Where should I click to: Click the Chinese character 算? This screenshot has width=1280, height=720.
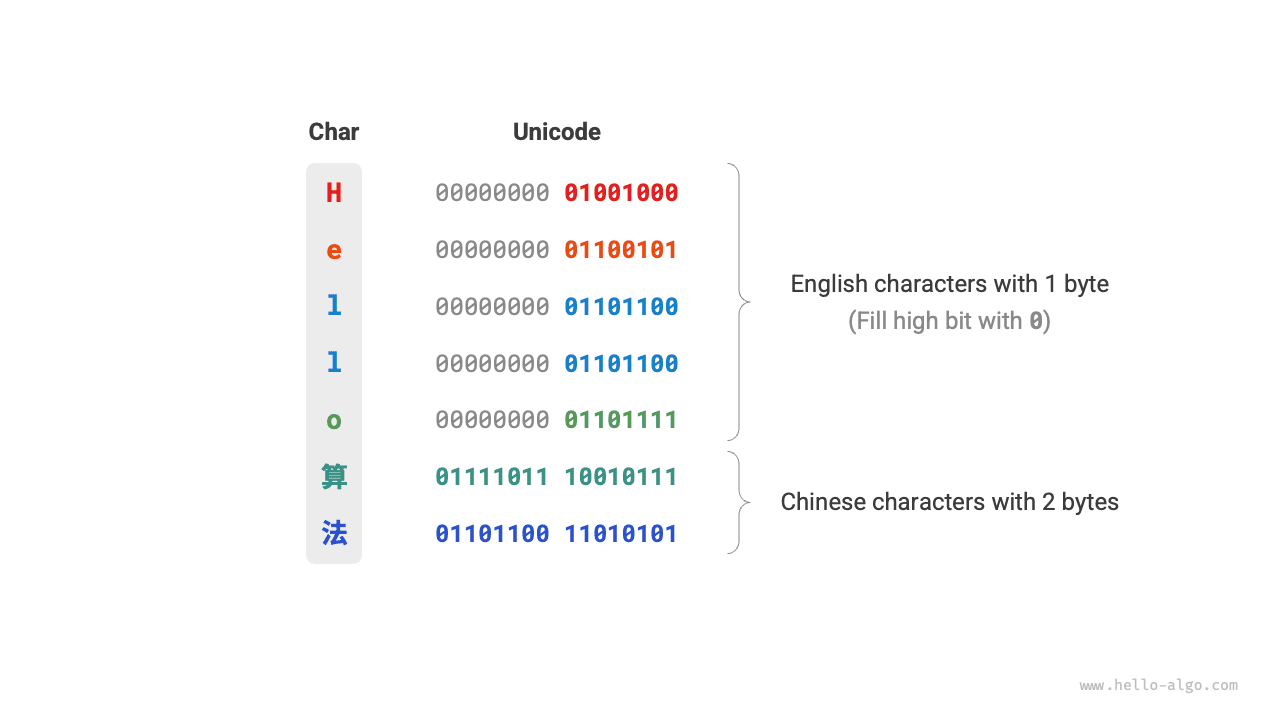[334, 477]
